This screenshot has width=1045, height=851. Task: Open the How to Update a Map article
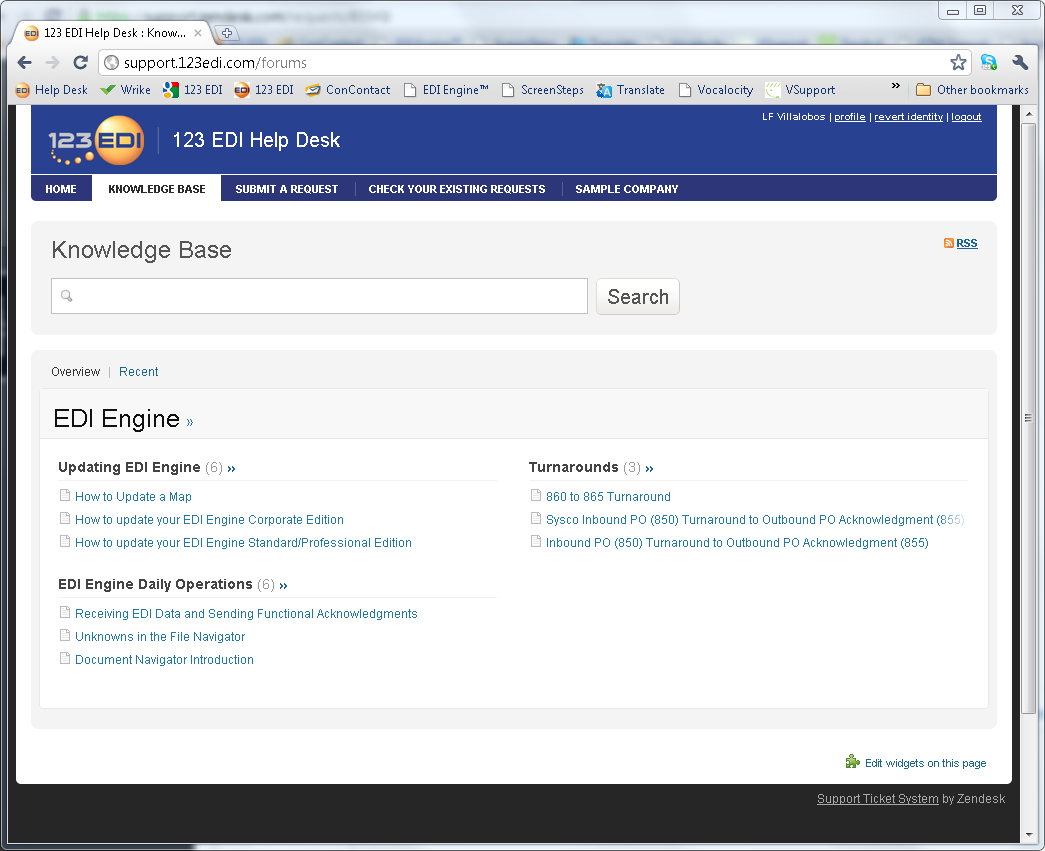pyautogui.click(x=133, y=496)
